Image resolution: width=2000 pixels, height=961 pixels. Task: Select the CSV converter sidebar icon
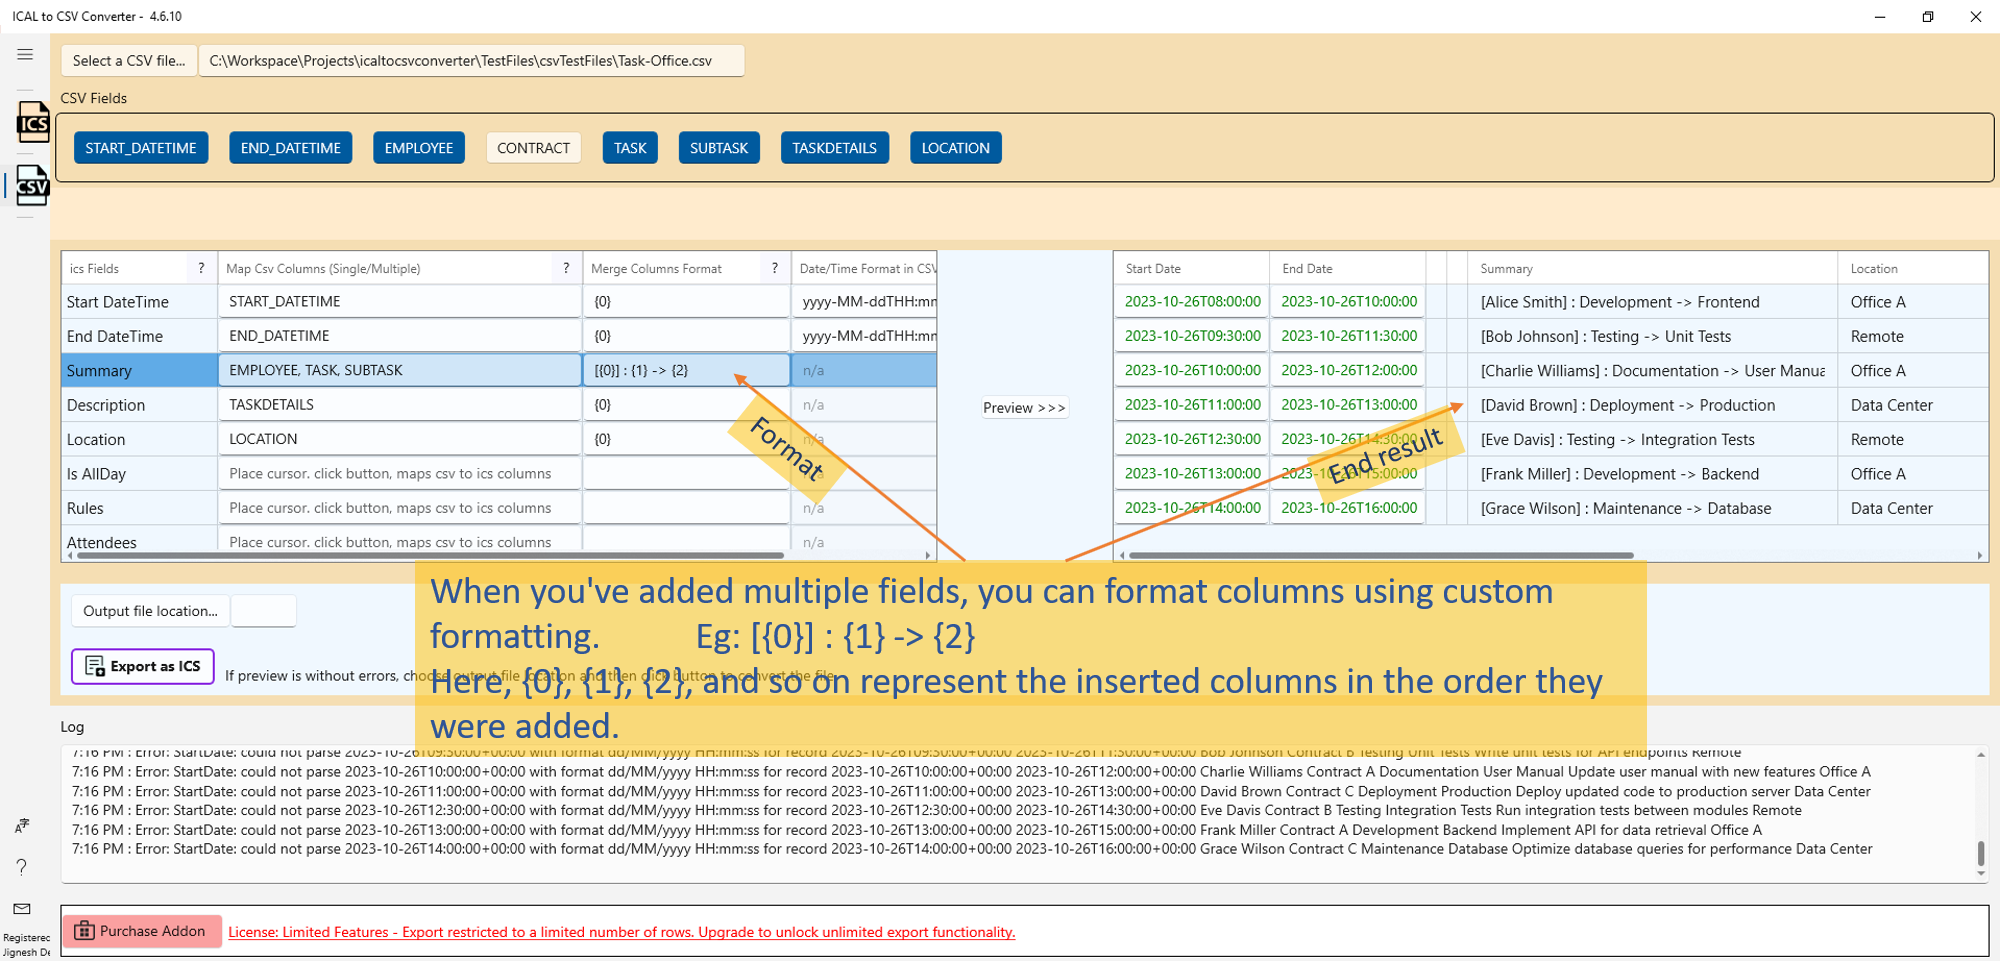point(32,185)
